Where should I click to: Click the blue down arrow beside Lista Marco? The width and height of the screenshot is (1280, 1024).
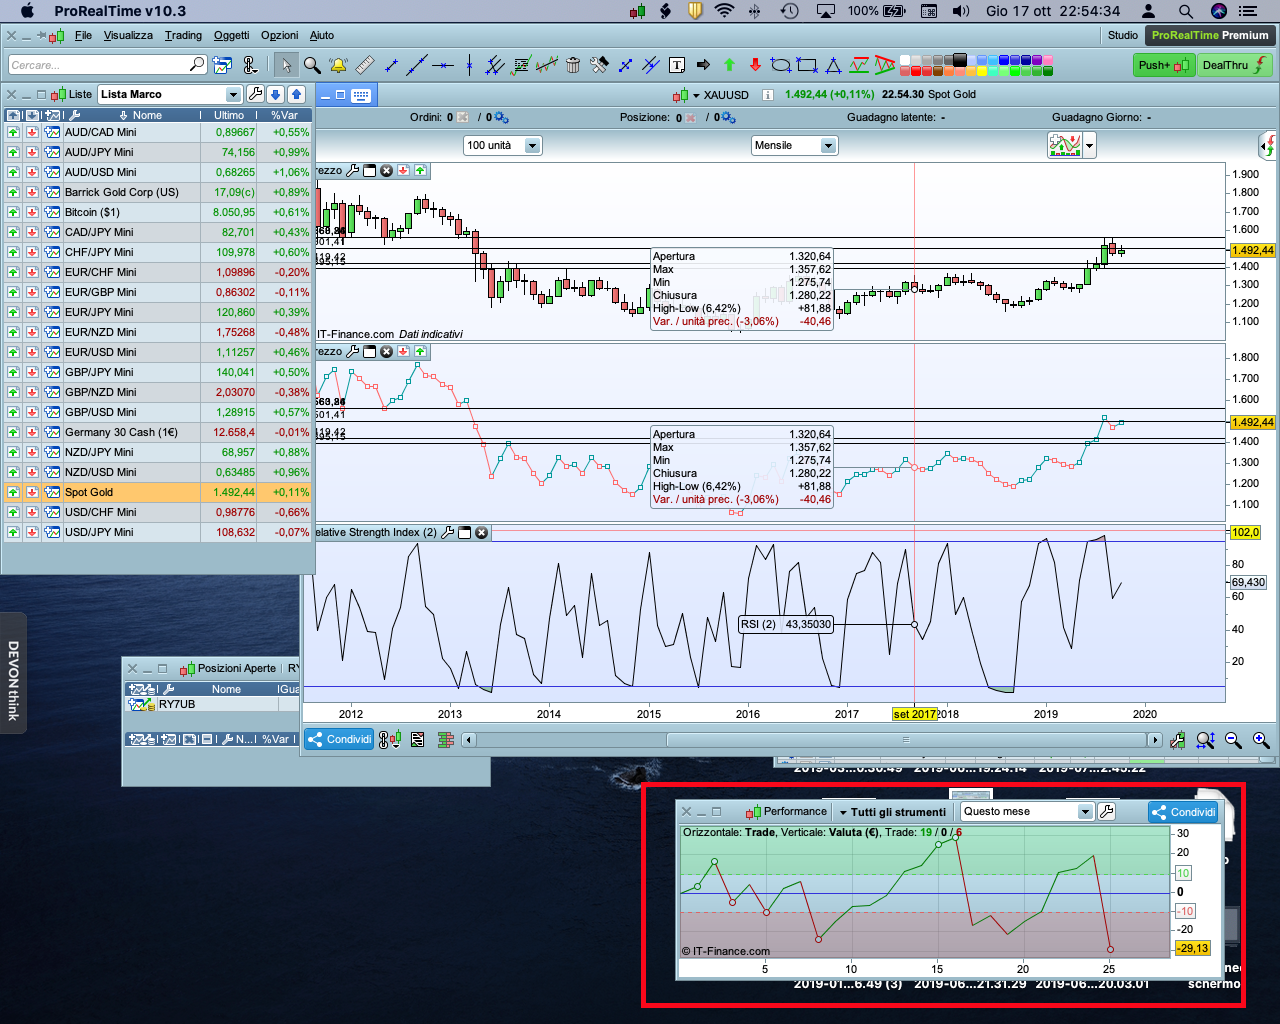click(276, 94)
